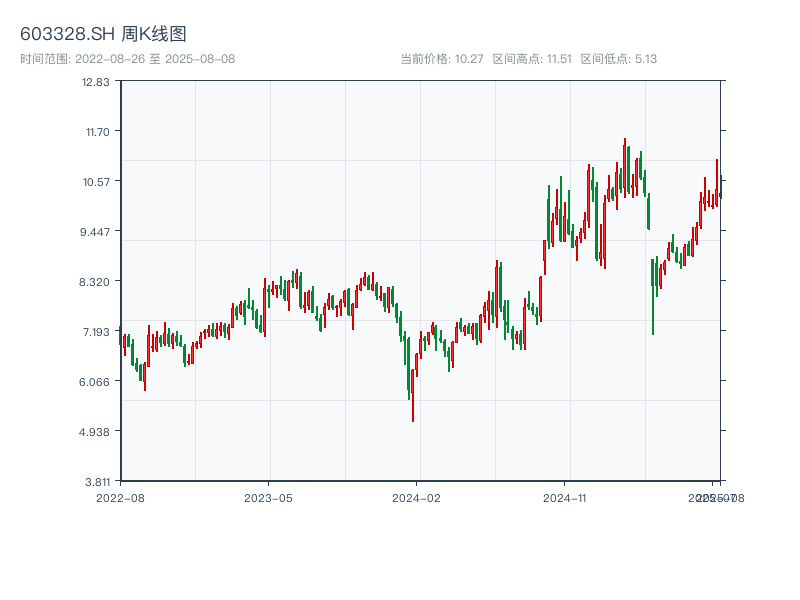This screenshot has height=600, width=800.
Task: Click the 2024-02 x-axis date label
Action: [x=417, y=497]
